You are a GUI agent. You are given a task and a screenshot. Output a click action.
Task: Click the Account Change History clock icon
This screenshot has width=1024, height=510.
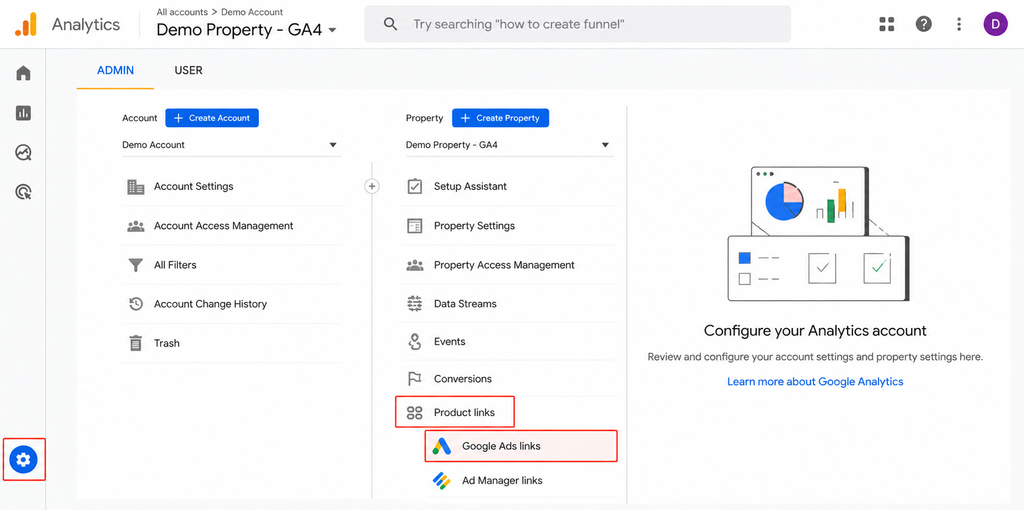click(x=136, y=304)
